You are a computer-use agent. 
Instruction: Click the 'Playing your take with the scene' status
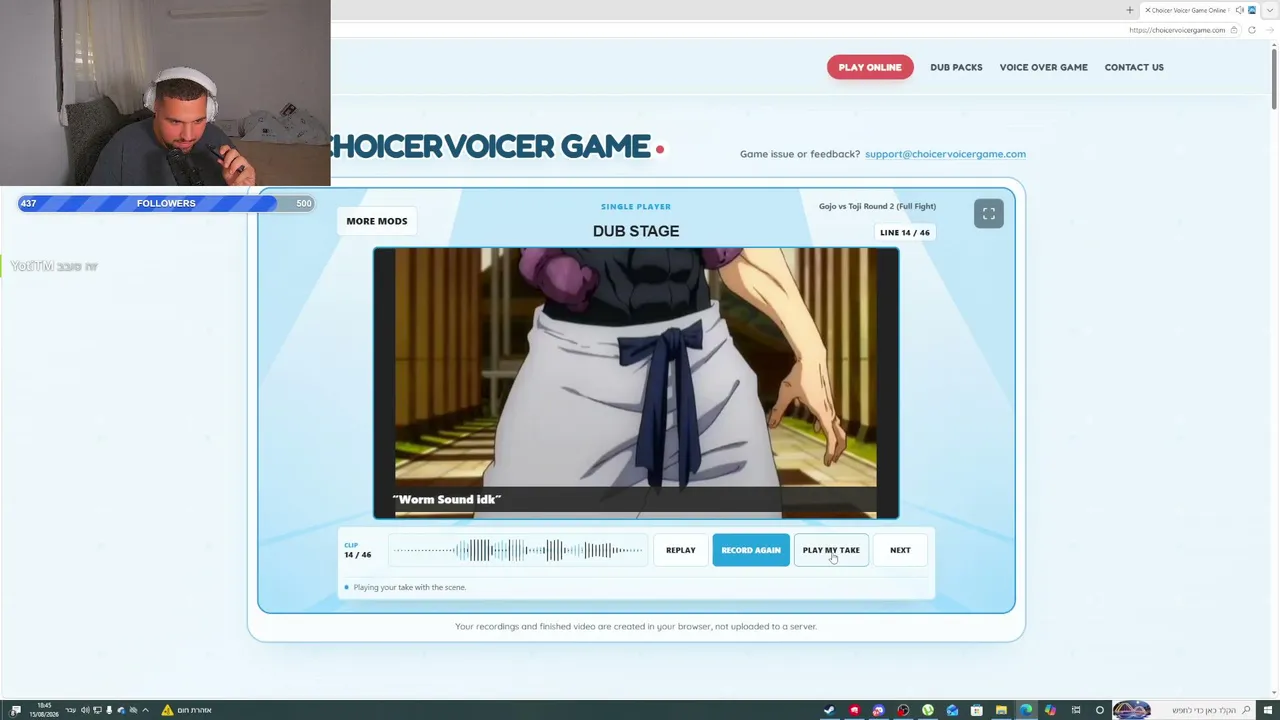409,587
